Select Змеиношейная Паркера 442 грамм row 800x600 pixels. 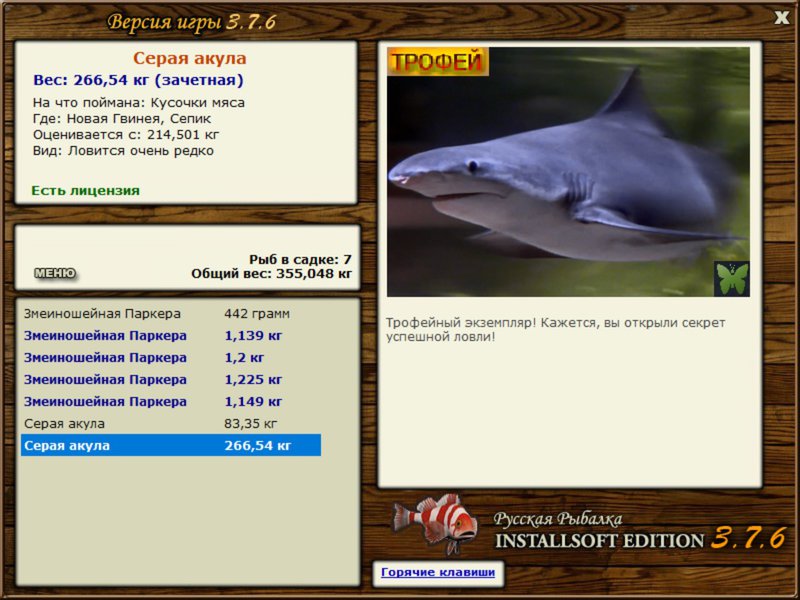coord(171,313)
